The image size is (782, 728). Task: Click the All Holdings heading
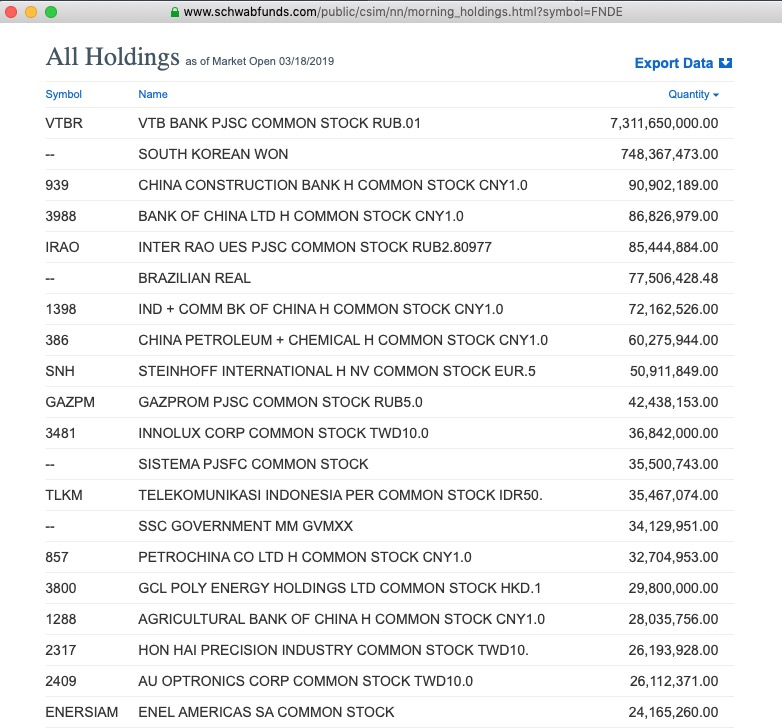click(113, 57)
